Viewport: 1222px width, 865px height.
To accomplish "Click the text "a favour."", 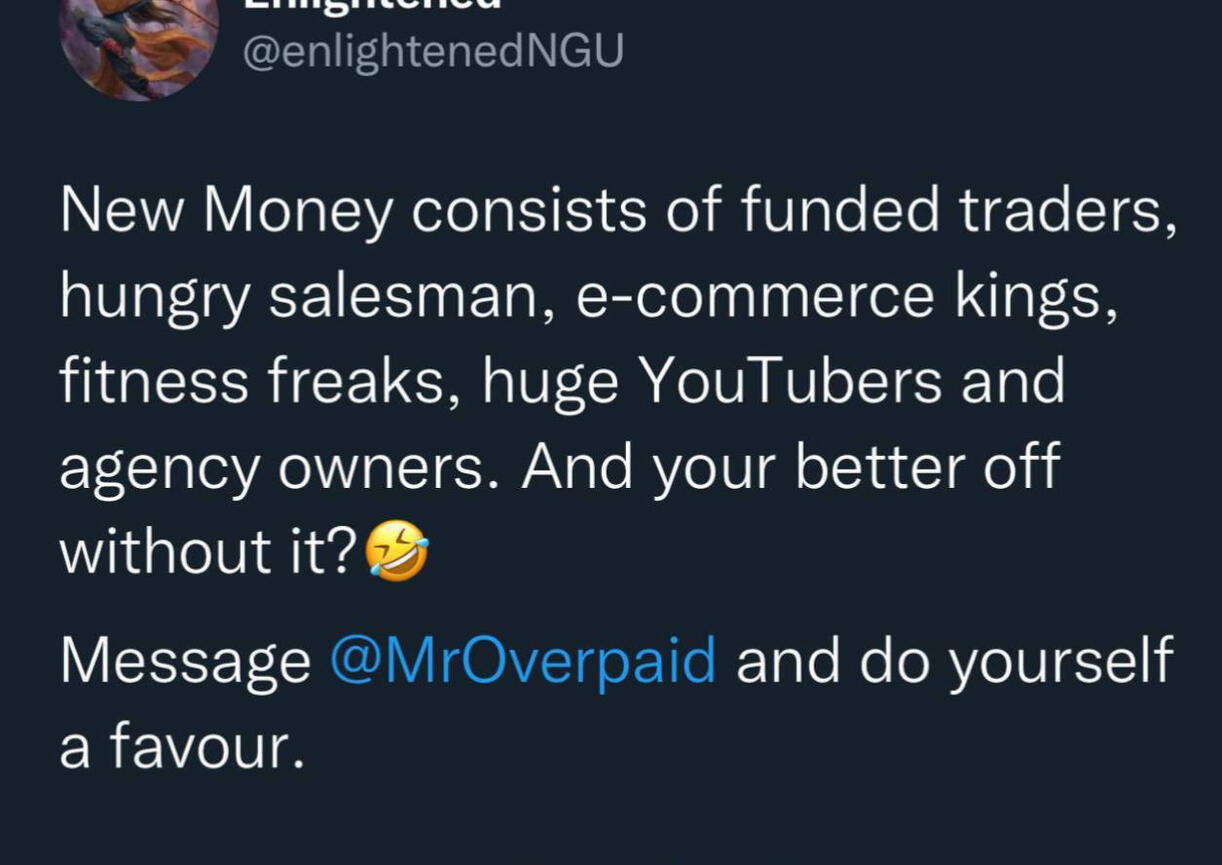I will click(x=181, y=746).
